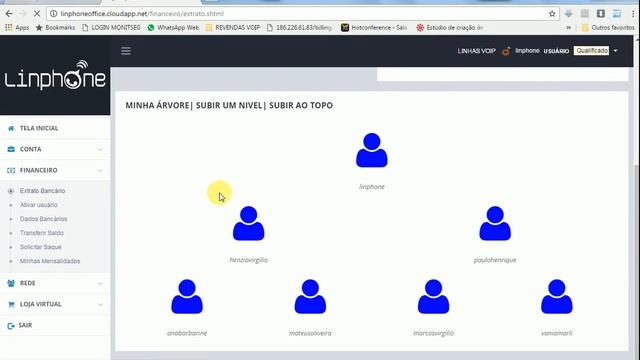This screenshot has width=640, height=360.
Task: Open Dados Bancários submenu item
Action: click(43, 219)
